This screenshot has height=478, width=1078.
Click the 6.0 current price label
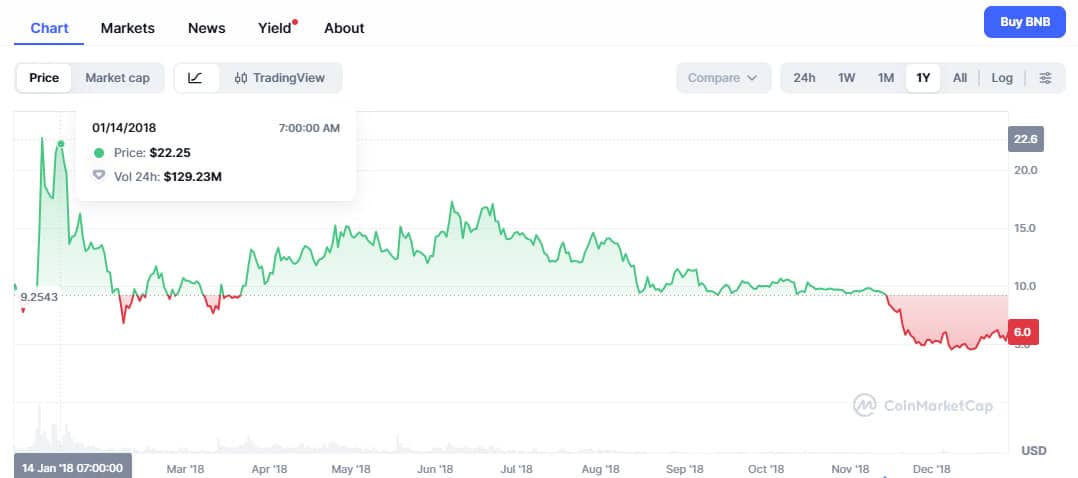click(x=1022, y=333)
